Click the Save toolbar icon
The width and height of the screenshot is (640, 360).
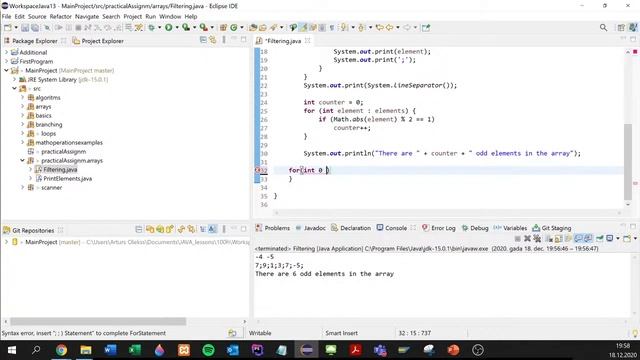(25, 28)
